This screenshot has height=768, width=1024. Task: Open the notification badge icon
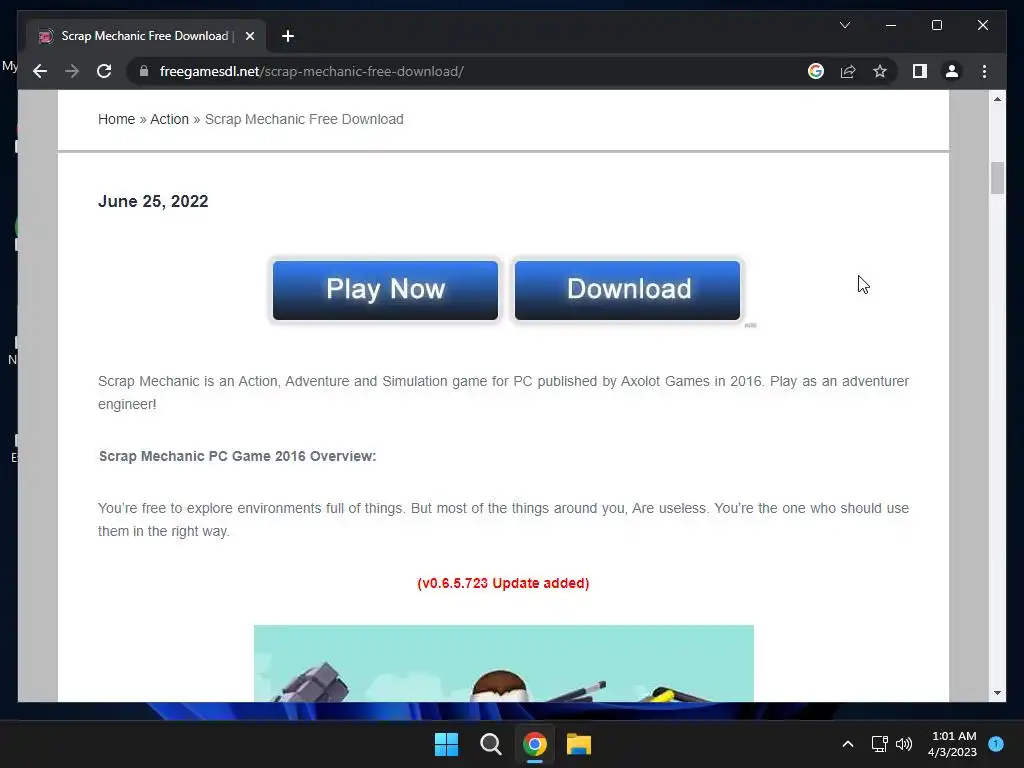pos(996,744)
